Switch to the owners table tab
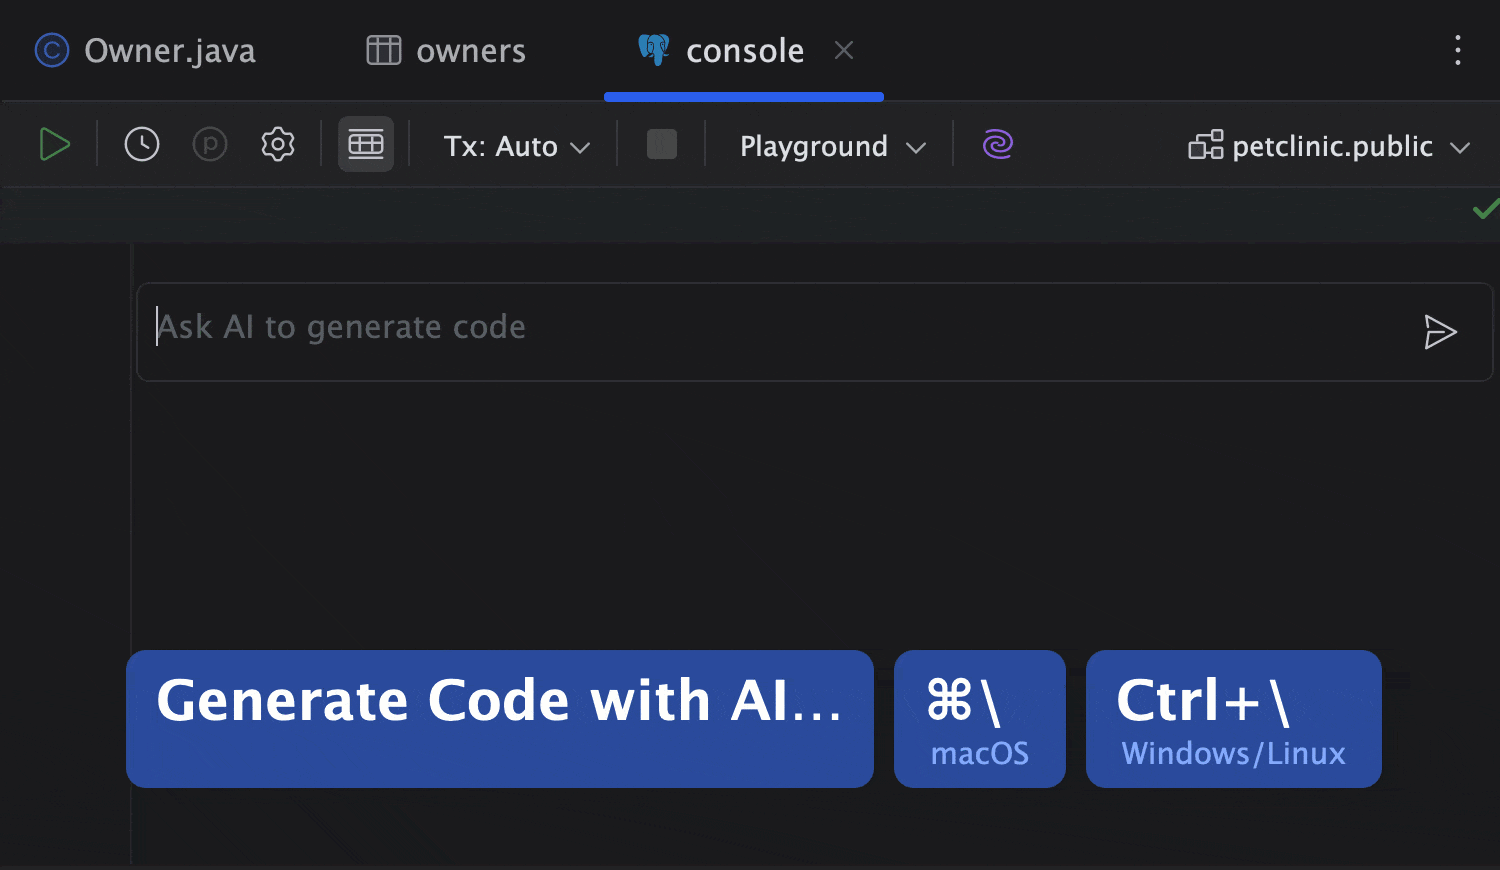 tap(446, 50)
